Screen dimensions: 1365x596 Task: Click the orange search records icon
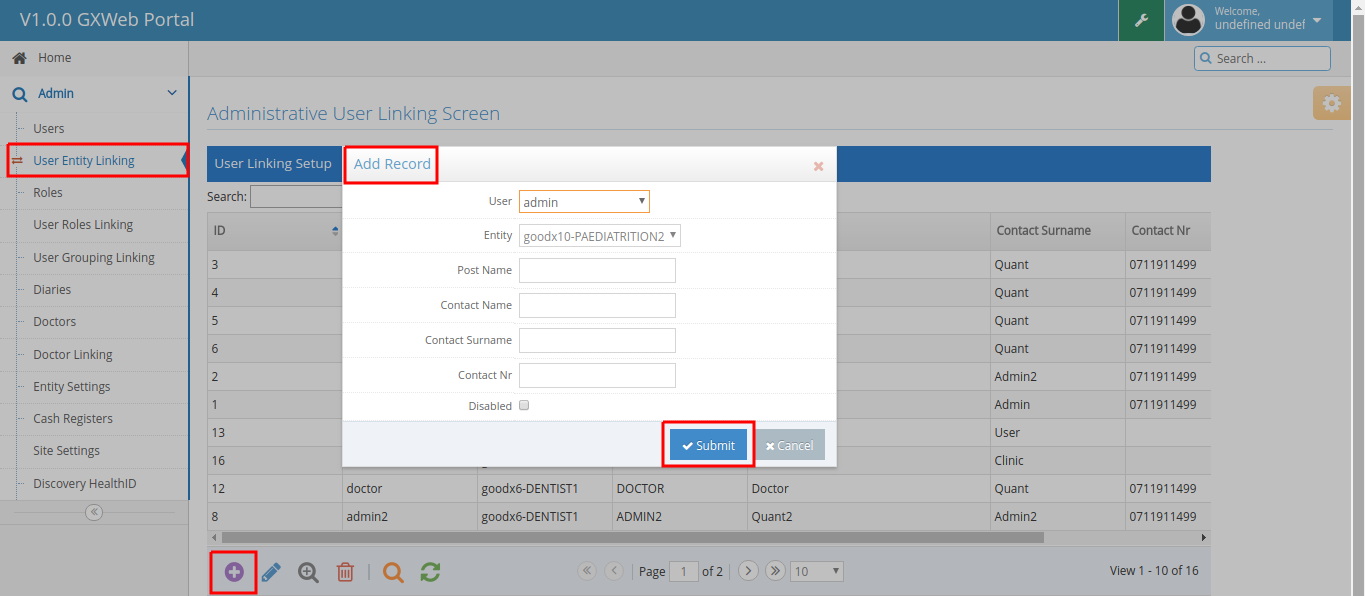pos(394,572)
